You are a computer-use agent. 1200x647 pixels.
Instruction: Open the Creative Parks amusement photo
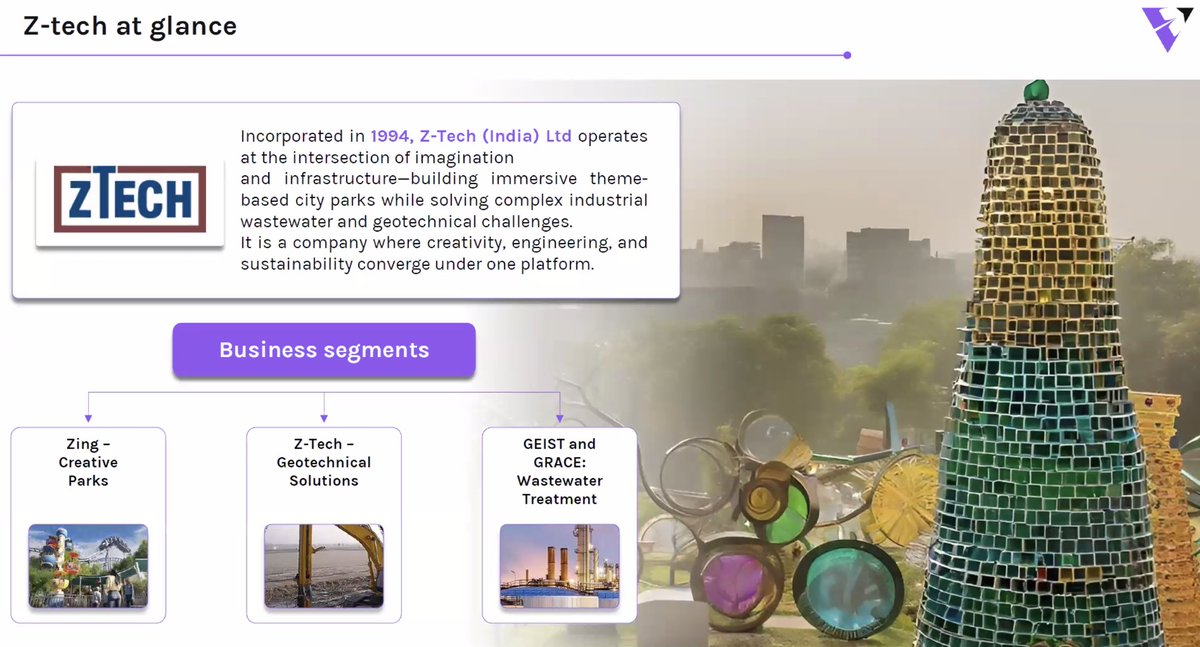88,566
